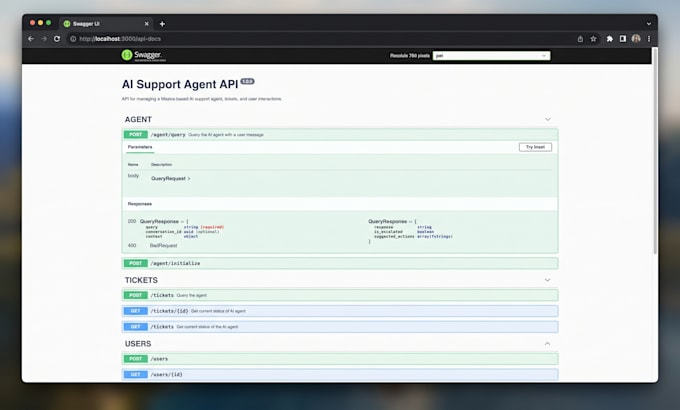Open the browser three-dot menu
The width and height of the screenshot is (680, 410).
pyautogui.click(x=649, y=39)
